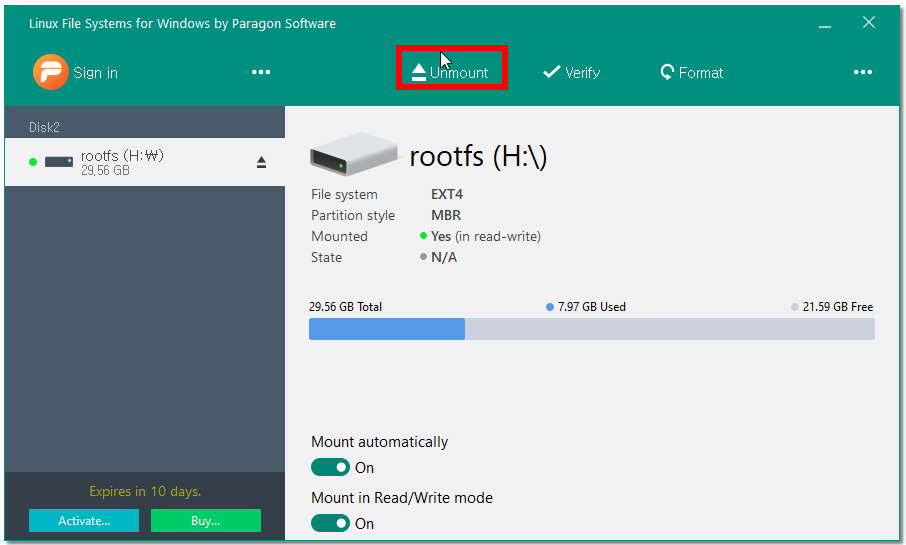Toggle Mount automatically switch
The height and width of the screenshot is (545, 906).
coord(331,467)
